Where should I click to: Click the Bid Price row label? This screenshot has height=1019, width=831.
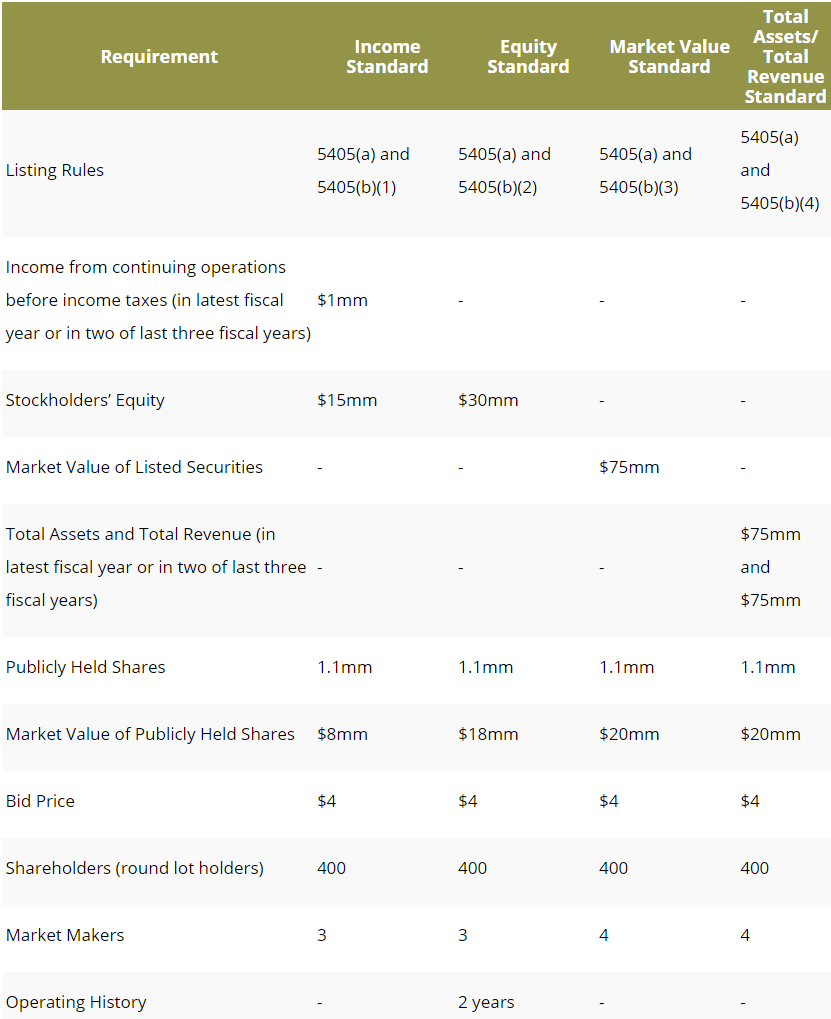(x=40, y=801)
